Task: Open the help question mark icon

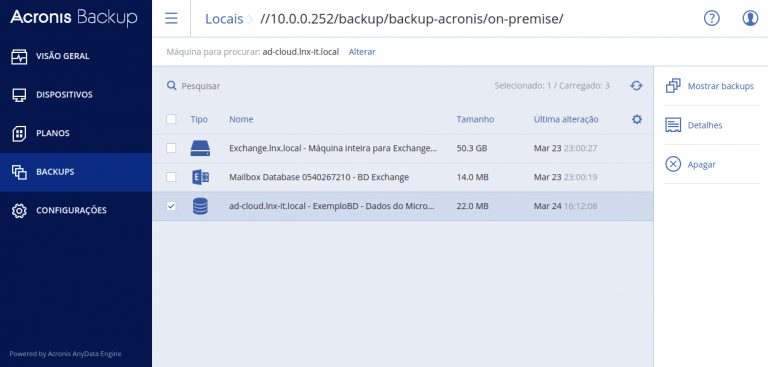Action: tap(712, 18)
